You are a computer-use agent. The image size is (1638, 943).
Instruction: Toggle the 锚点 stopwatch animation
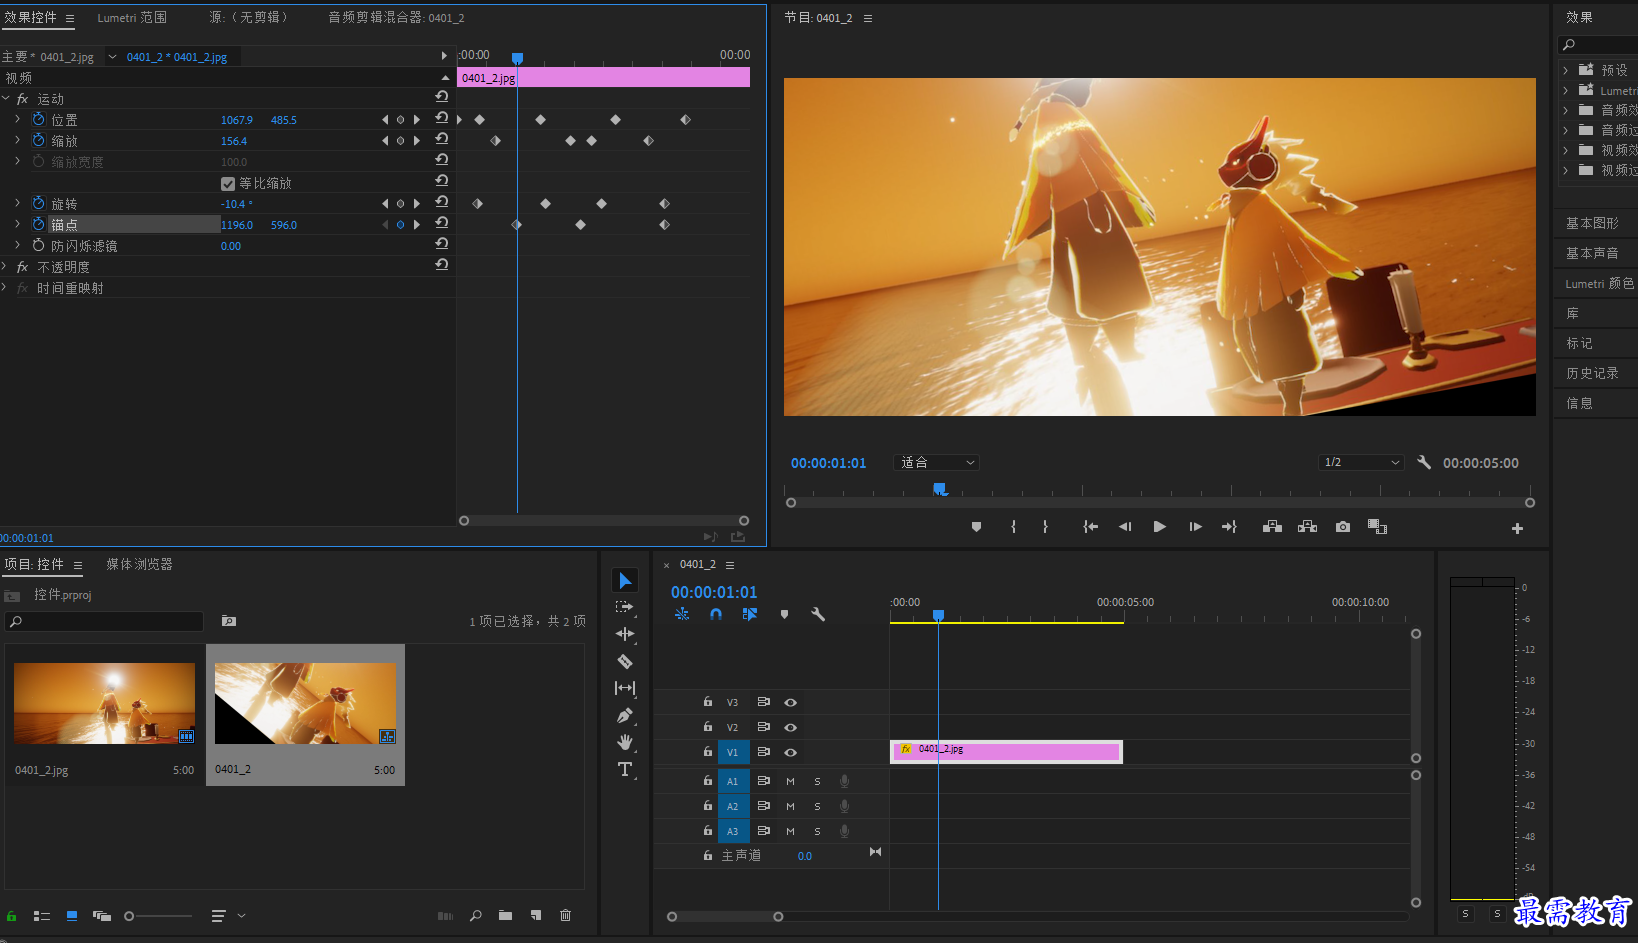39,224
